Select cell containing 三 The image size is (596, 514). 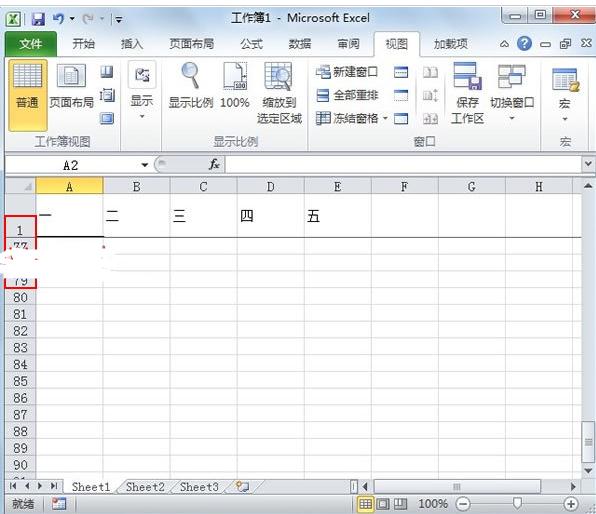click(203, 216)
